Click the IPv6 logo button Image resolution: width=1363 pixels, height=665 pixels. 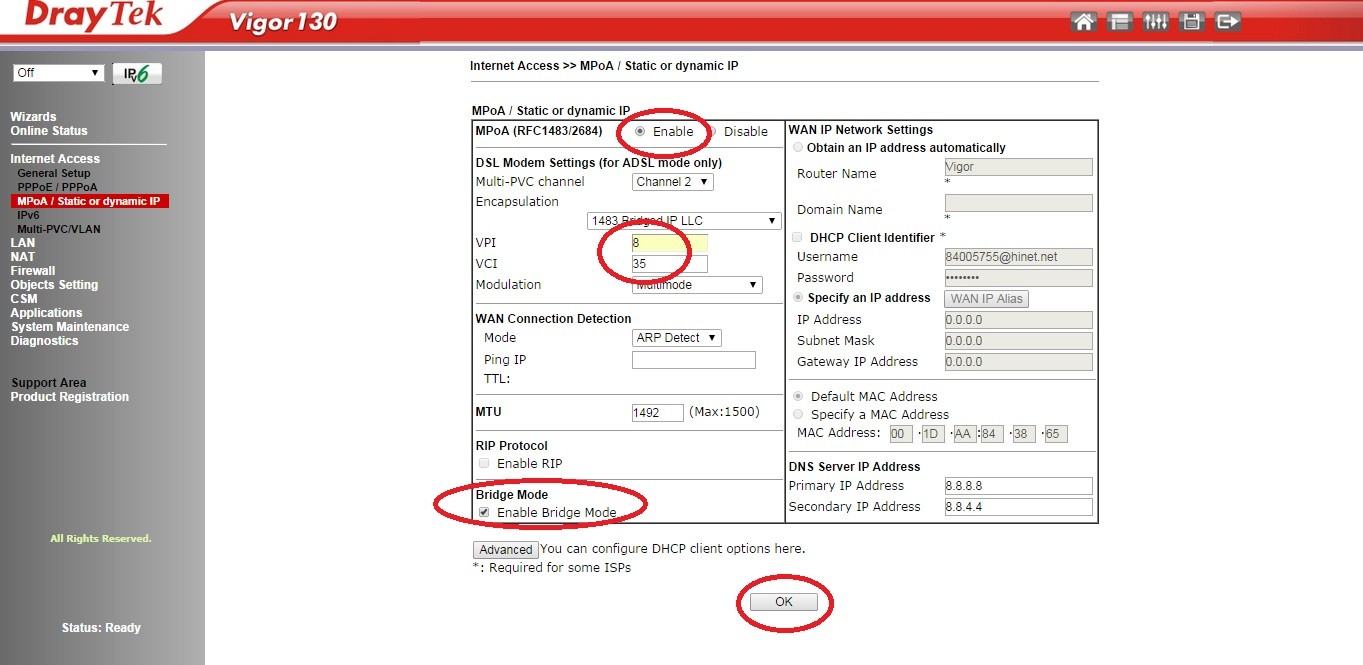click(137, 74)
